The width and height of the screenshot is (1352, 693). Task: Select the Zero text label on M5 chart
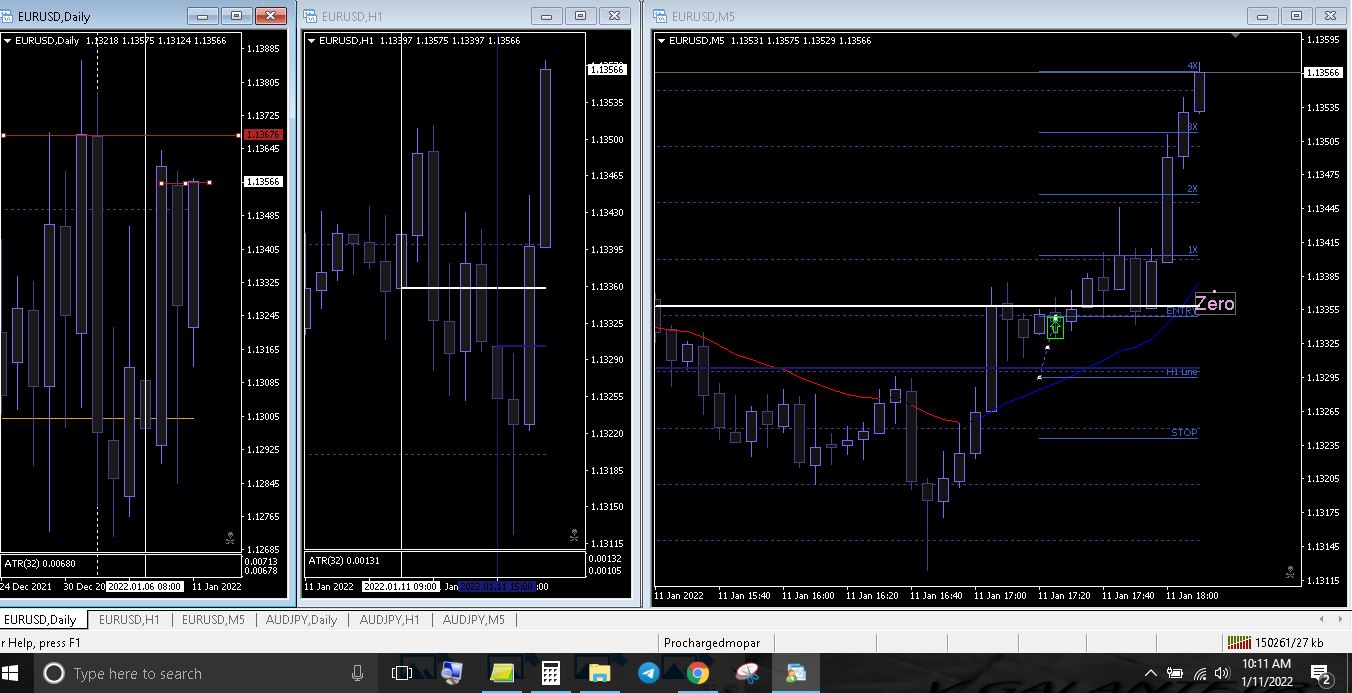(x=1215, y=304)
